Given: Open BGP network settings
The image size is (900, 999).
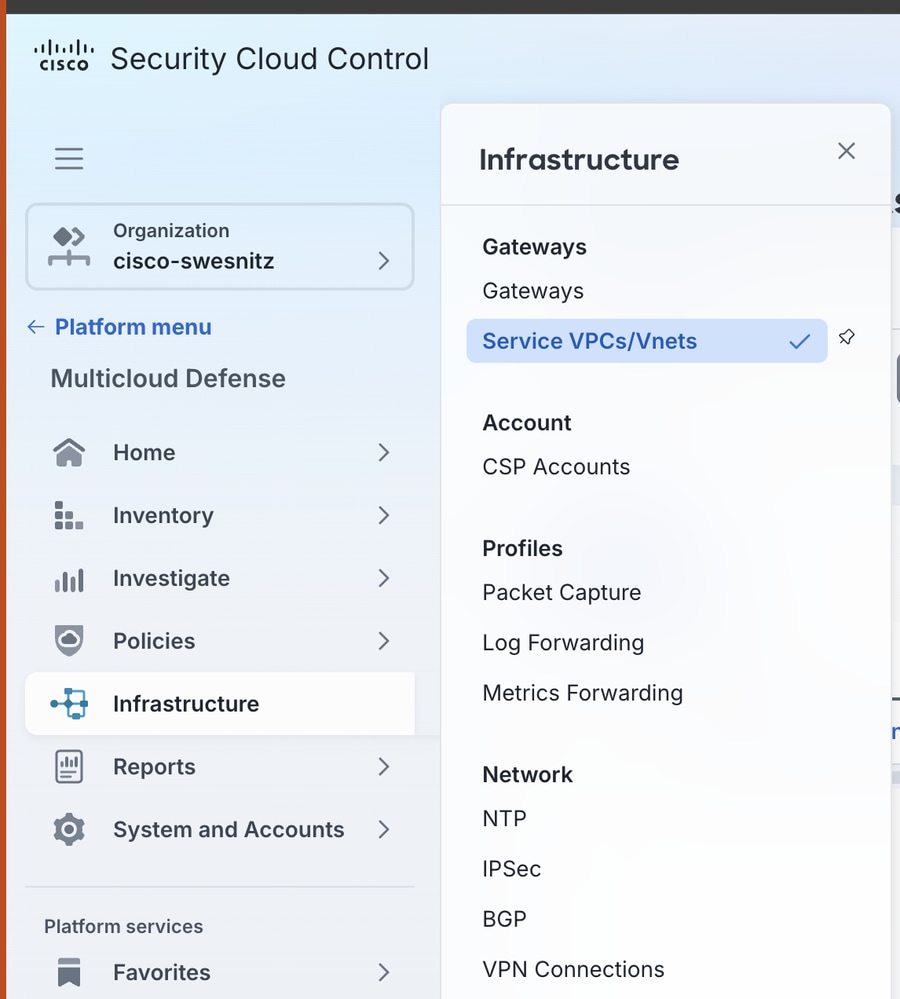Looking at the screenshot, I should click(x=504, y=919).
